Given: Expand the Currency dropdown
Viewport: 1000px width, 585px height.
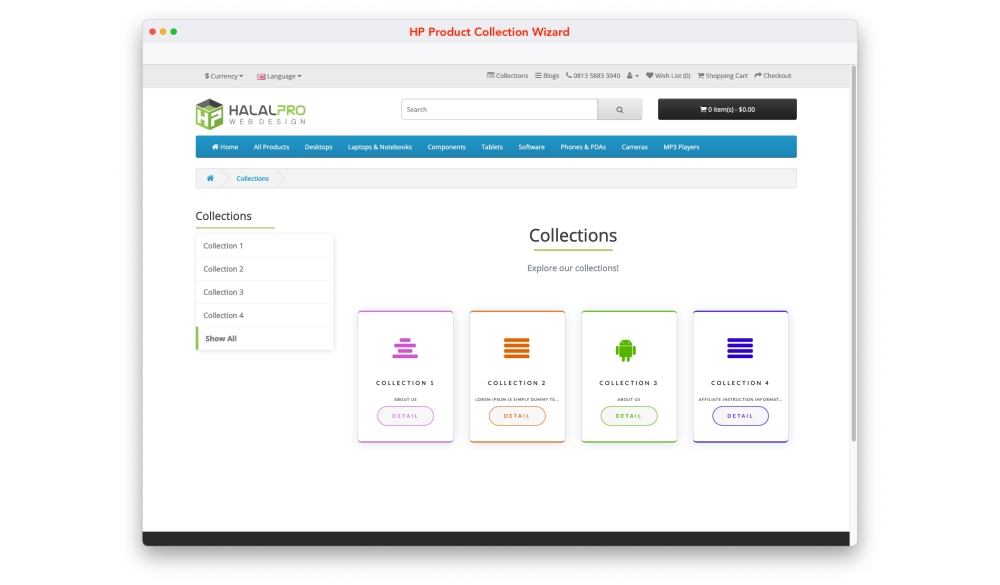Looking at the screenshot, I should [224, 76].
